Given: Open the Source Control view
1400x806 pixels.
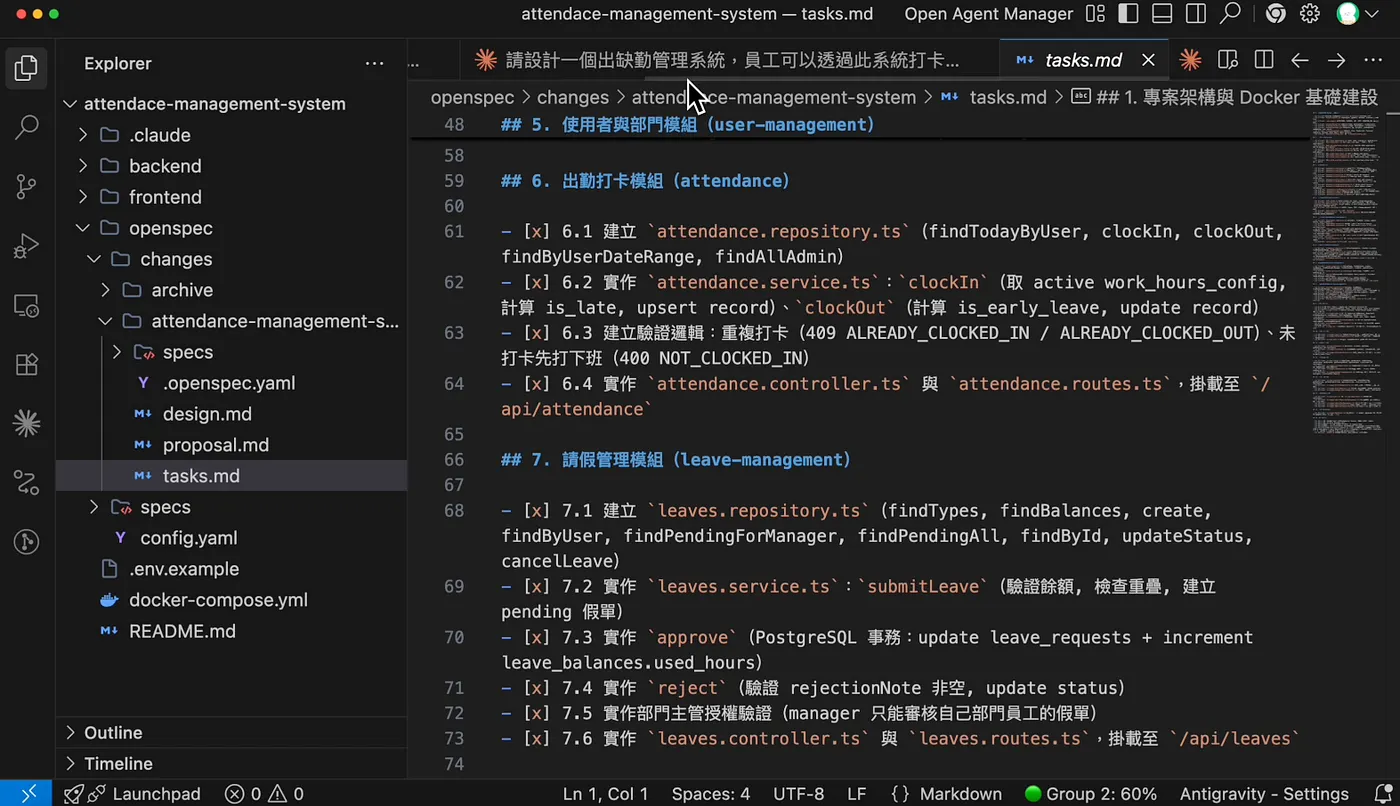Looking at the screenshot, I should [x=27, y=187].
